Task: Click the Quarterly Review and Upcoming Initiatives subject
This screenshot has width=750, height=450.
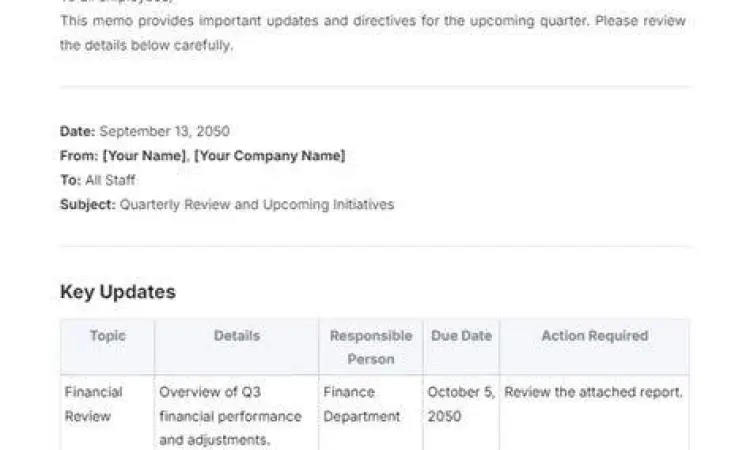Action: tap(257, 205)
